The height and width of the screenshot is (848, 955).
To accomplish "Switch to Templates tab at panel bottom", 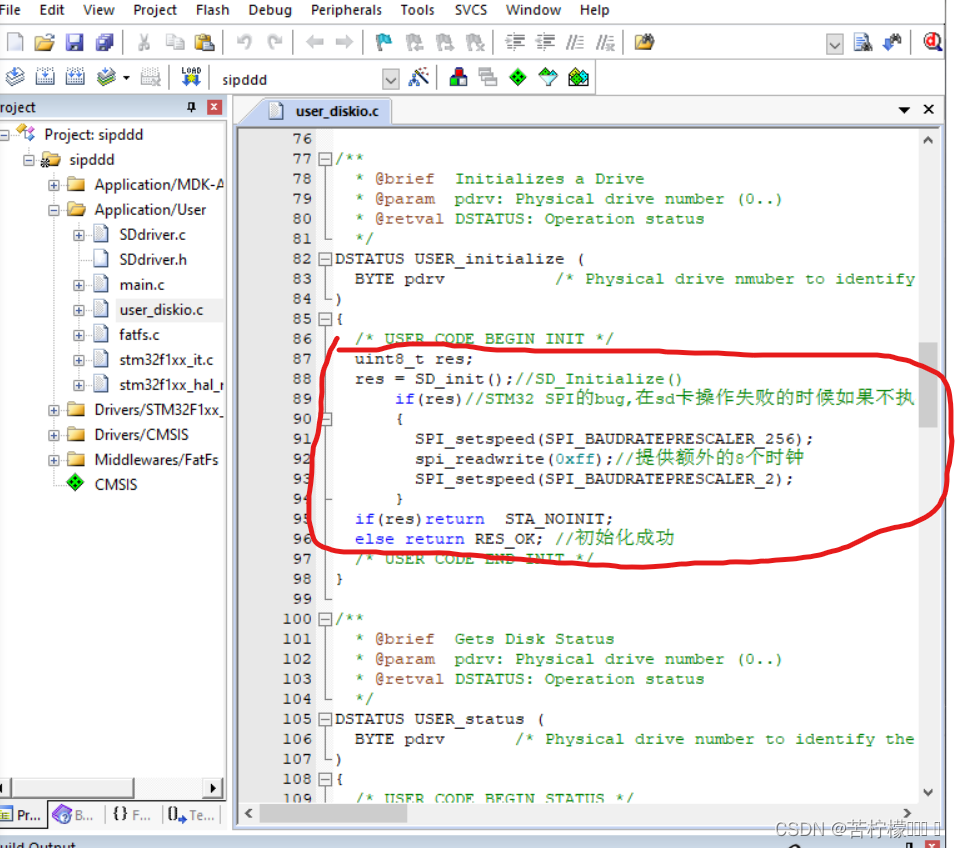I will click(192, 814).
